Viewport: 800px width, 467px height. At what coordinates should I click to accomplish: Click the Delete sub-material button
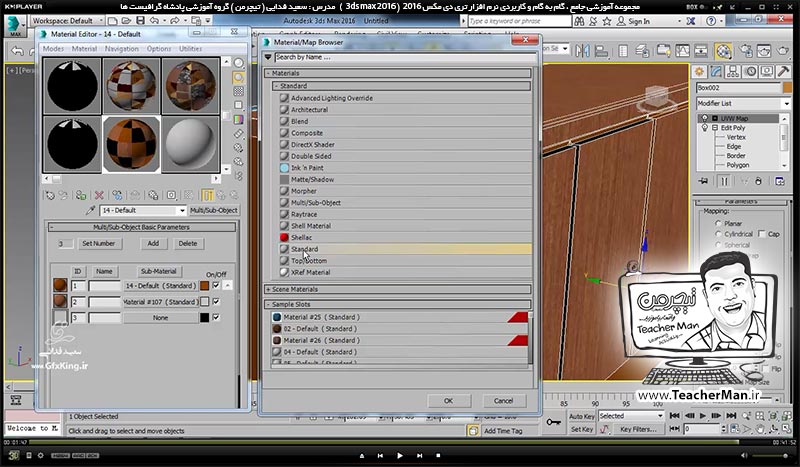(187, 243)
